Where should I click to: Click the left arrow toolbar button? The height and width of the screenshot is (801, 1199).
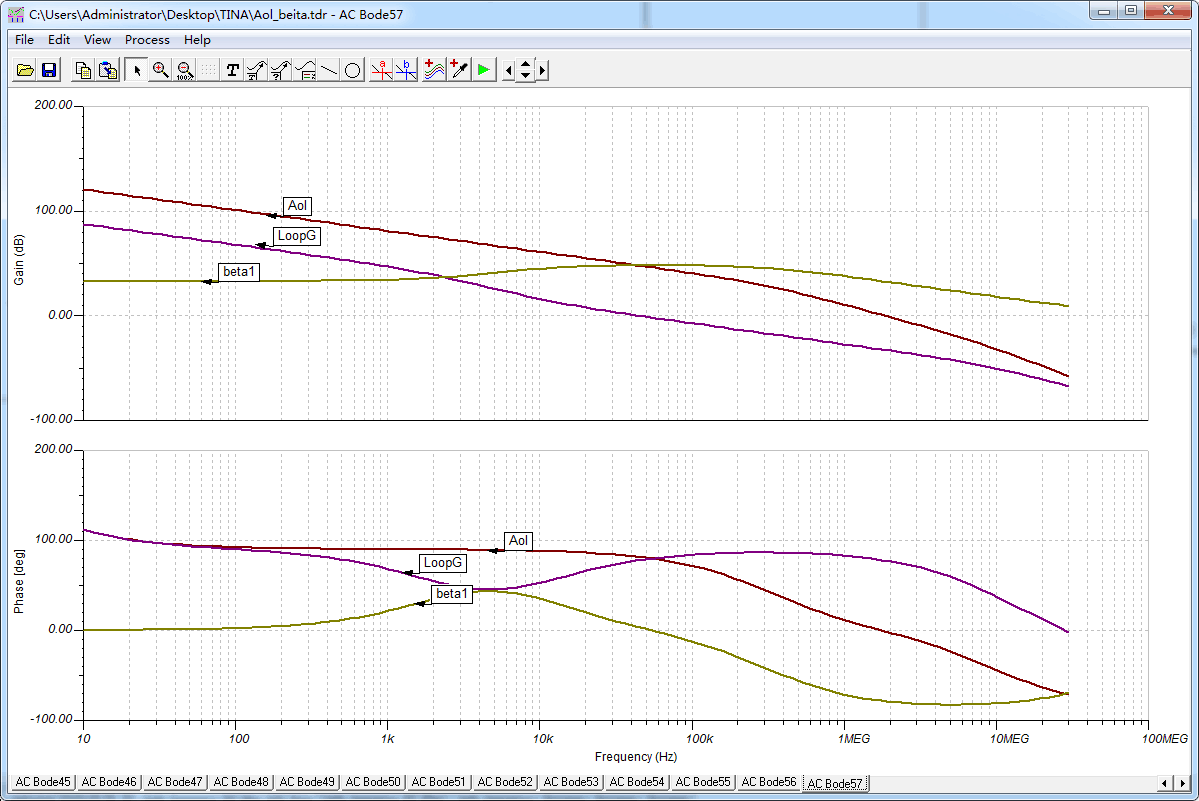click(x=509, y=70)
